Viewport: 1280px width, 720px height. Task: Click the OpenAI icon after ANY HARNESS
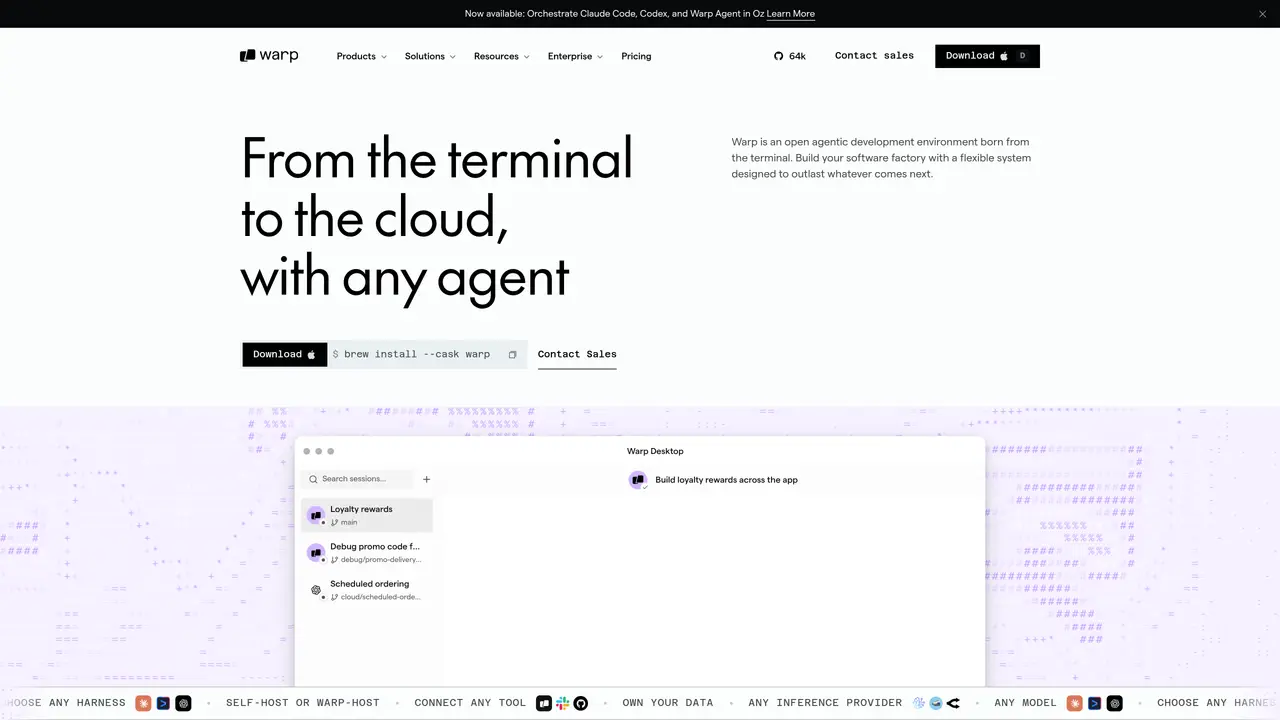click(x=183, y=703)
